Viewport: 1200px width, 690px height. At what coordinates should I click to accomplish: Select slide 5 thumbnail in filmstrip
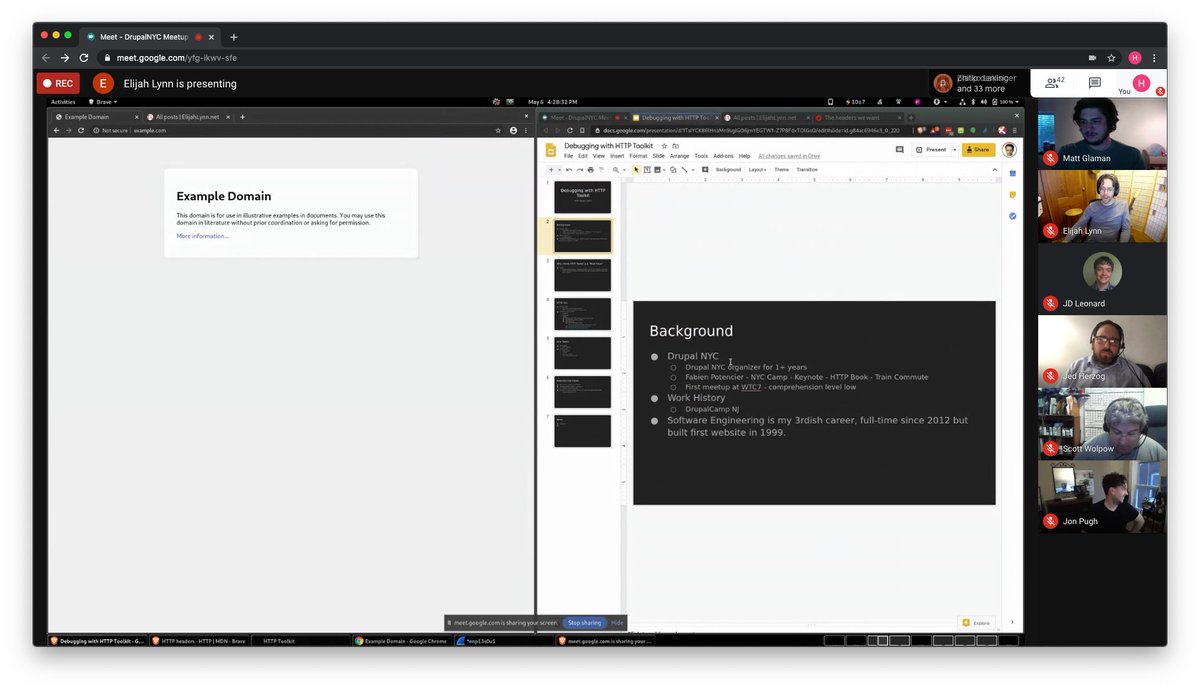click(x=582, y=353)
